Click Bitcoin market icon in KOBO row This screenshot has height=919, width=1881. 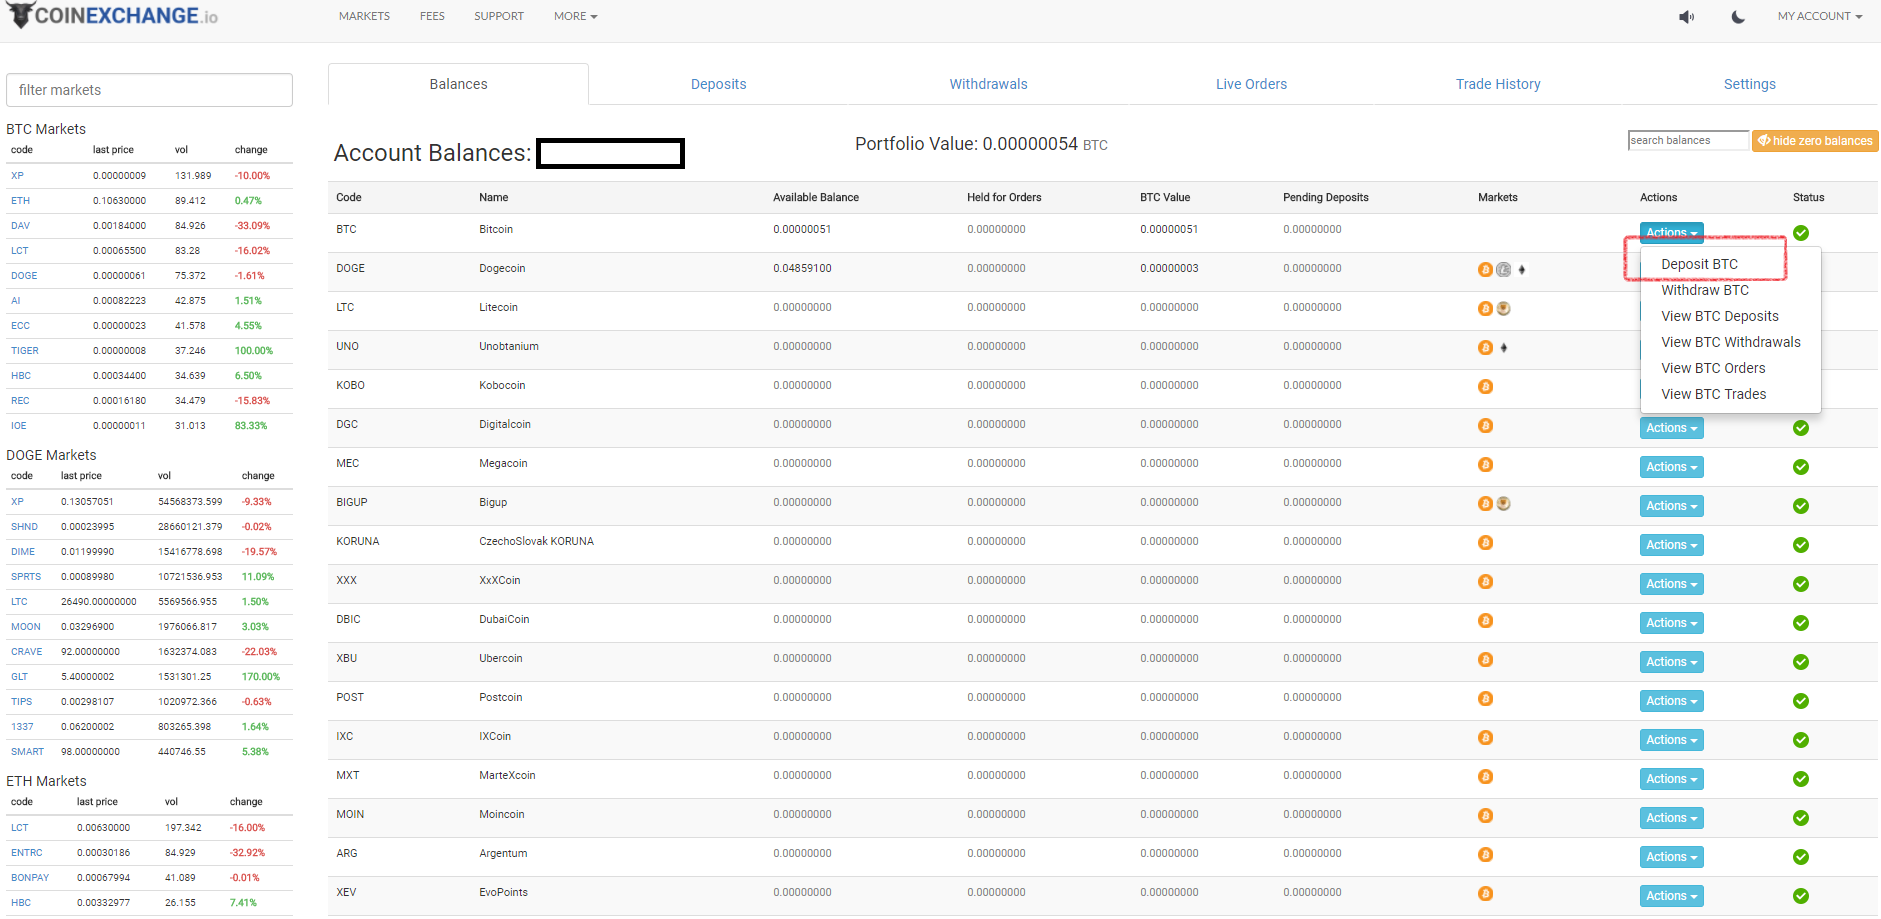click(1485, 387)
